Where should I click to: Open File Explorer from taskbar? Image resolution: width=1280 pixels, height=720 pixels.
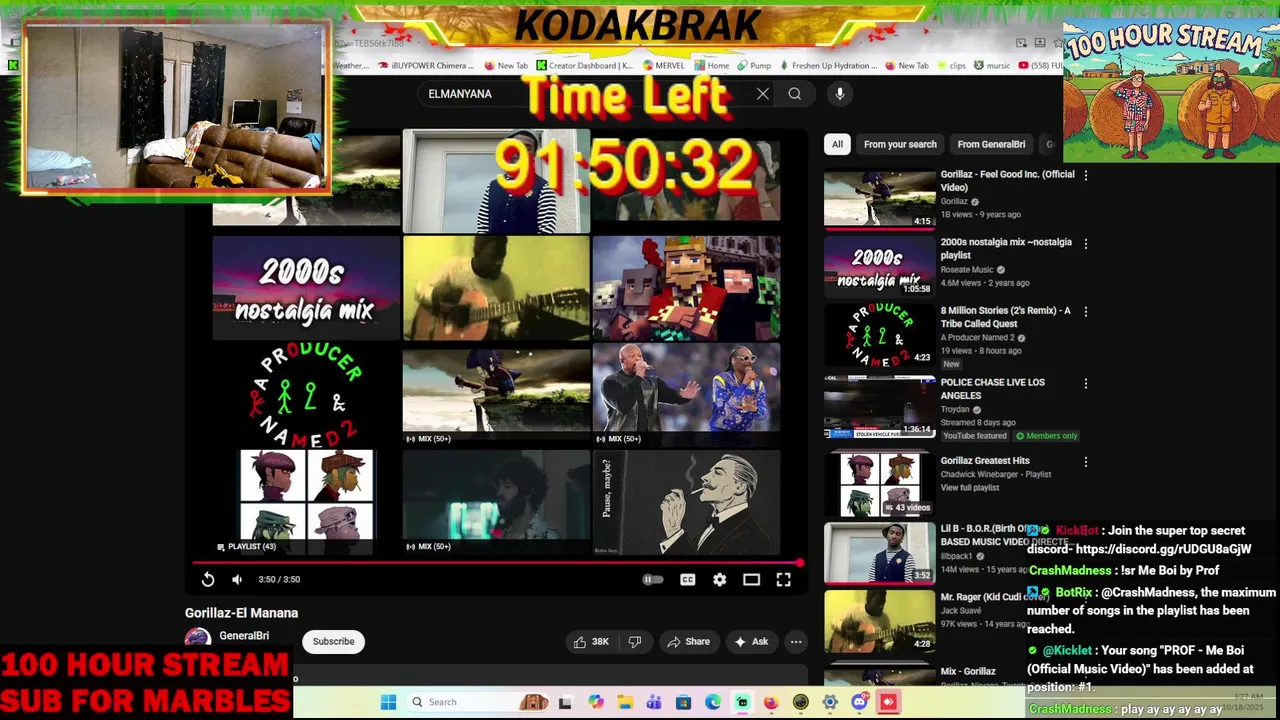point(625,702)
